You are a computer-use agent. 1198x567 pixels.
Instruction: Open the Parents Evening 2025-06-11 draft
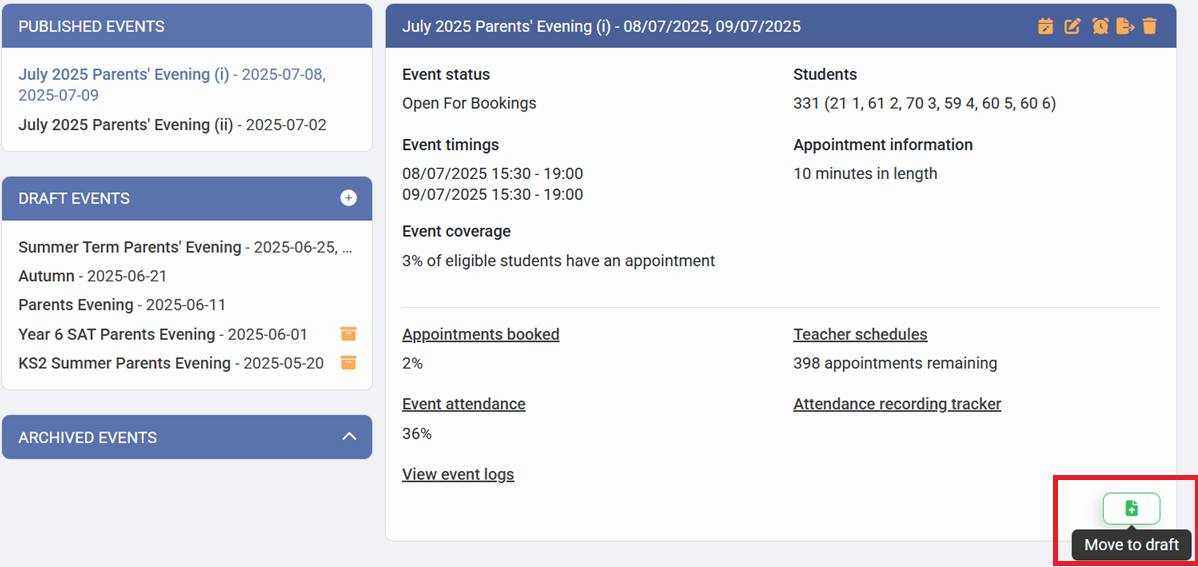[76, 305]
